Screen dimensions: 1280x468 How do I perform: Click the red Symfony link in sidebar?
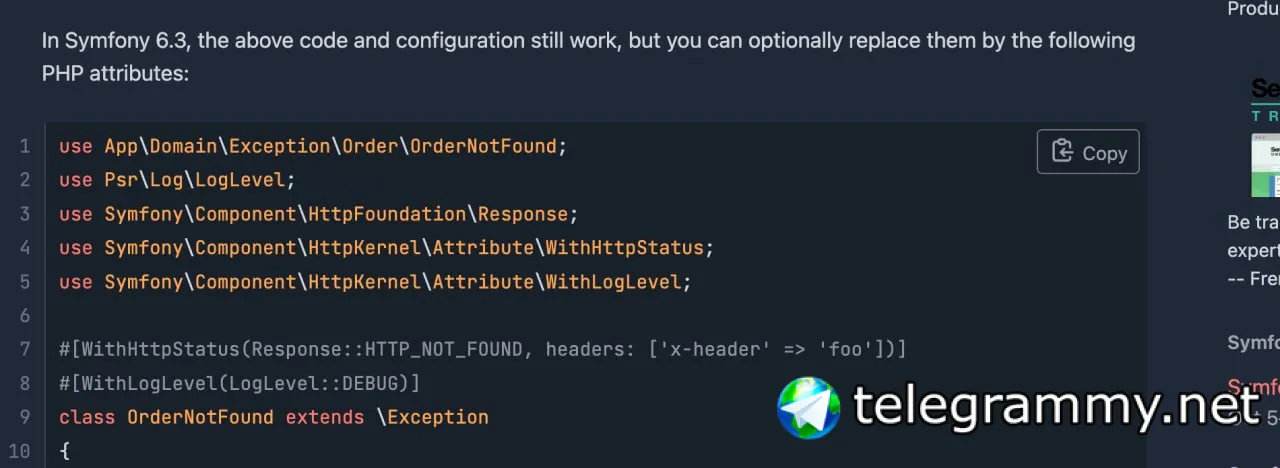[x=1254, y=386]
